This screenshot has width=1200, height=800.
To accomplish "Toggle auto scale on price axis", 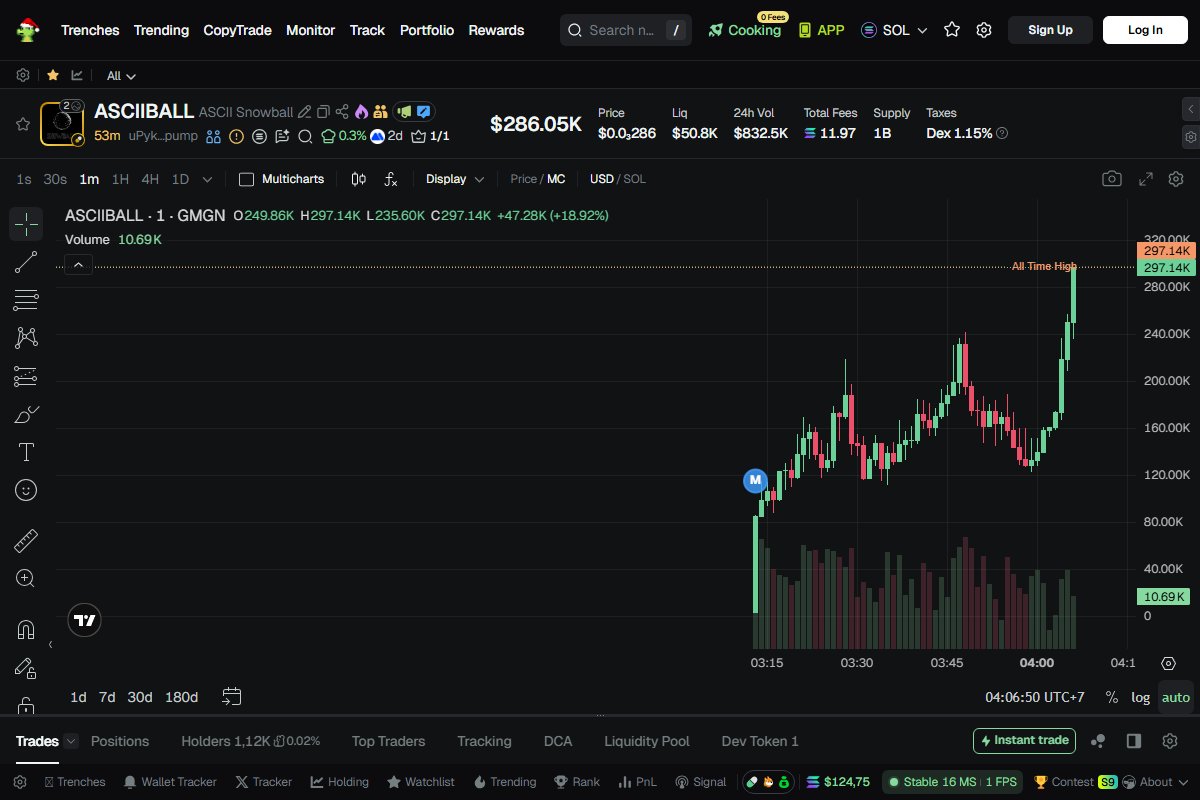I will [x=1176, y=697].
